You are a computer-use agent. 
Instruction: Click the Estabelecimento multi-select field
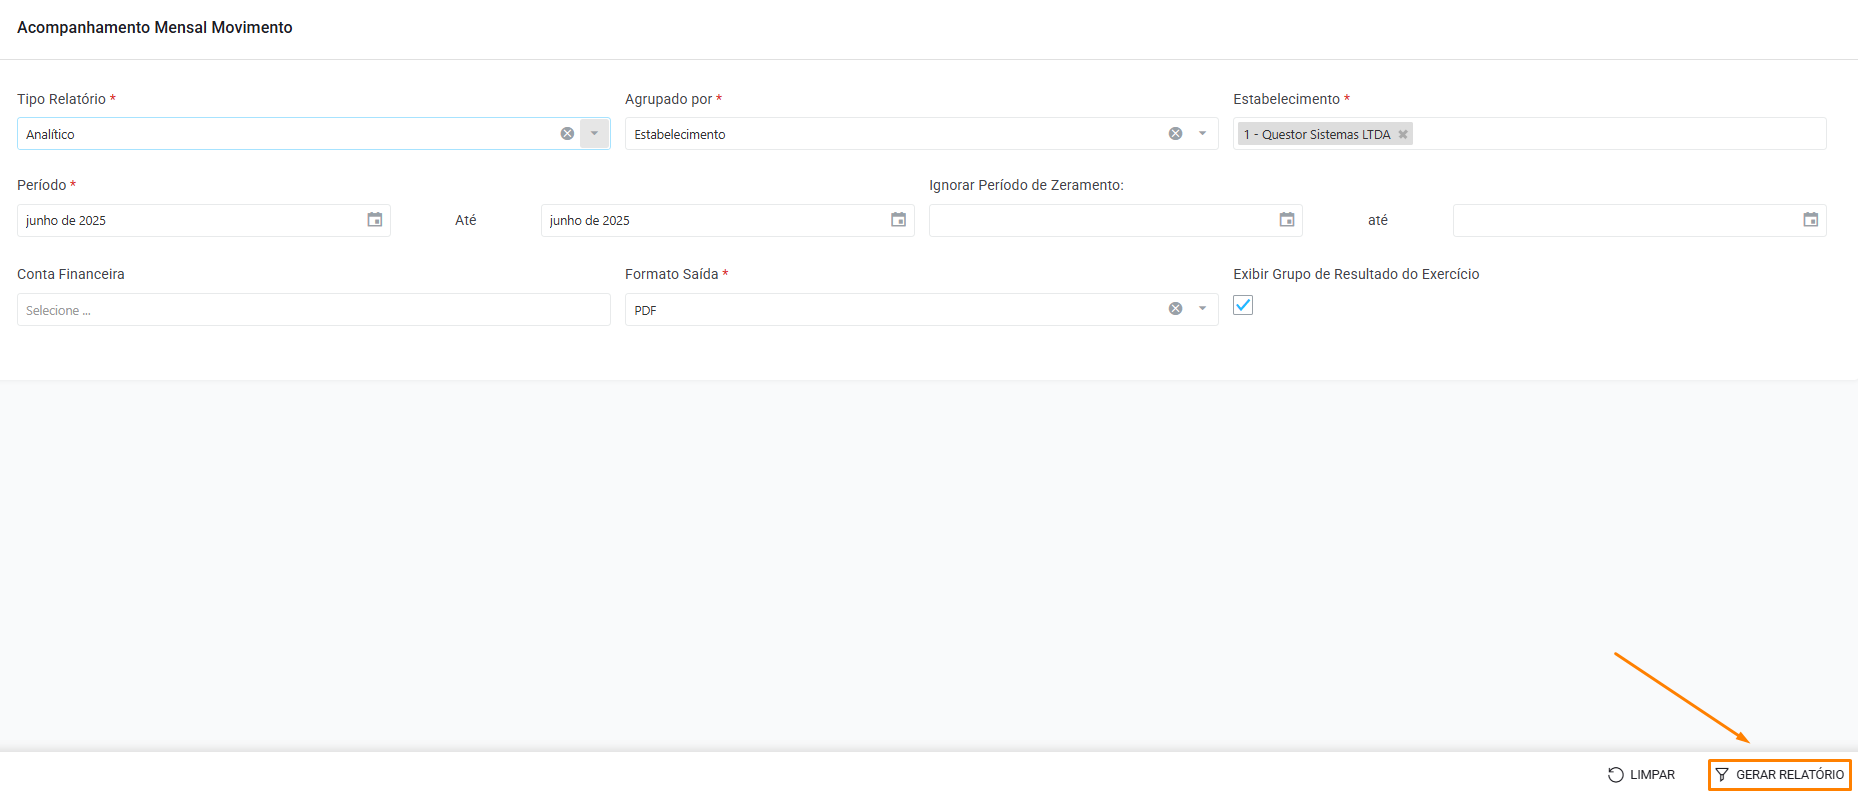pyautogui.click(x=1618, y=134)
